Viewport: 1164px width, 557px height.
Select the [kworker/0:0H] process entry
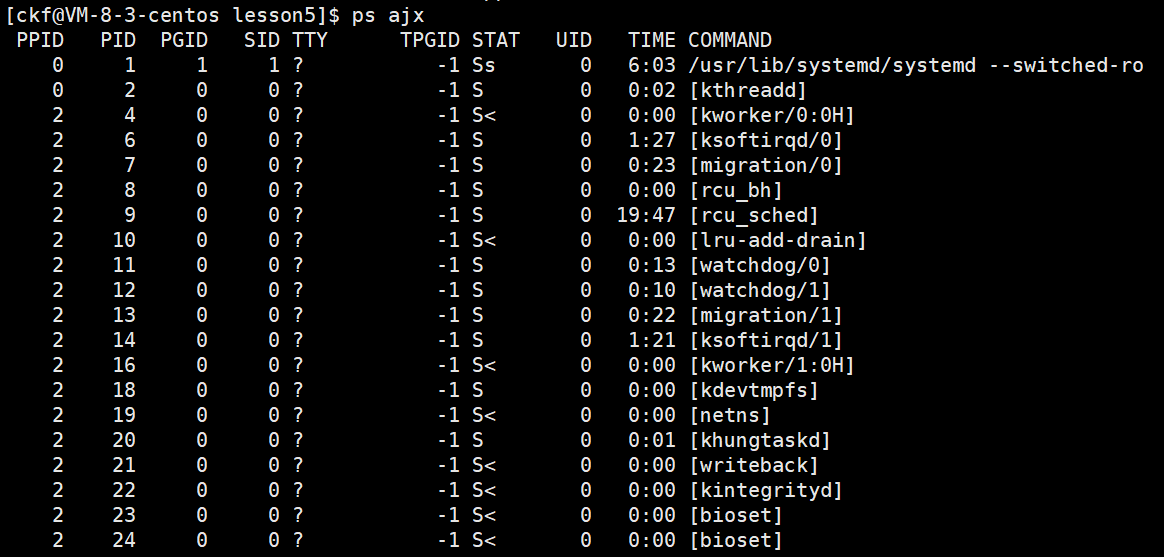(772, 115)
